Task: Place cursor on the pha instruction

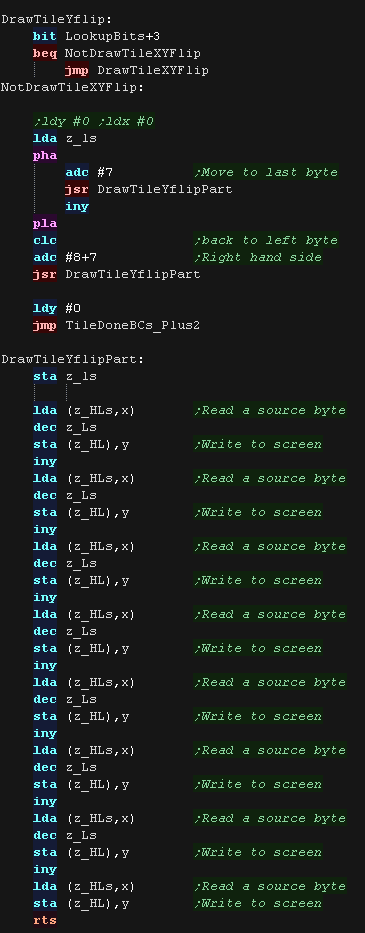Action: click(x=45, y=155)
